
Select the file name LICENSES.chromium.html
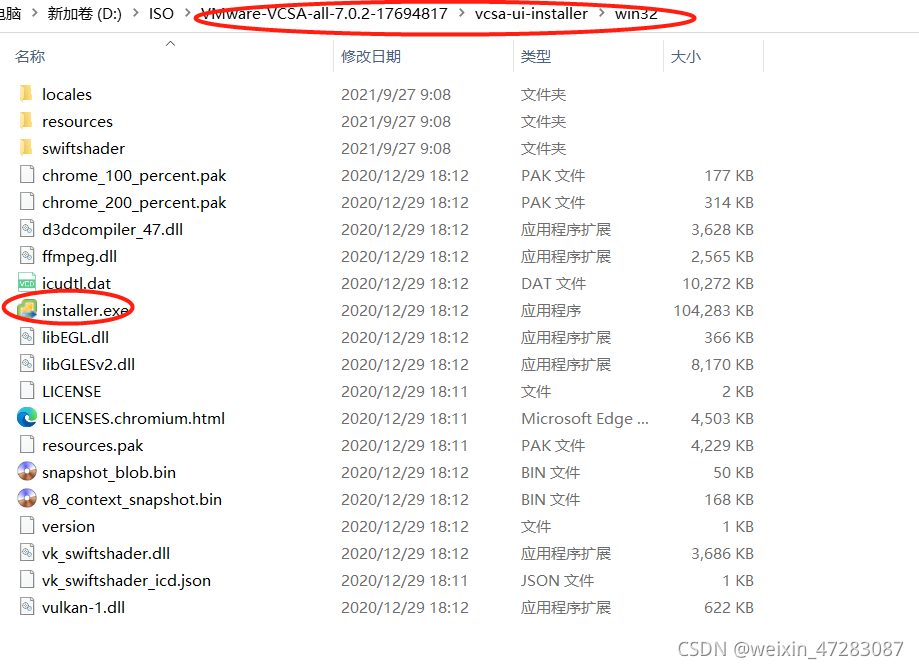point(134,418)
